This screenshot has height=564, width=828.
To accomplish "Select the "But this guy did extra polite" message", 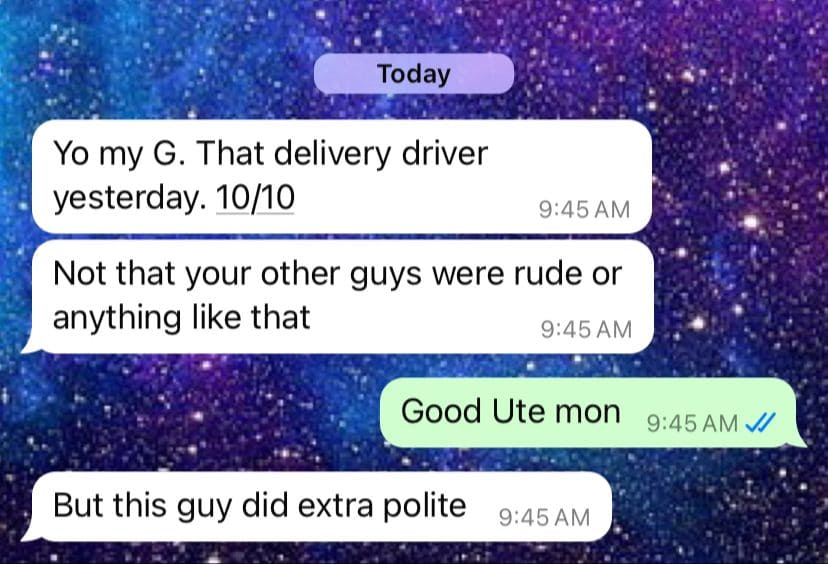I will (317, 506).
